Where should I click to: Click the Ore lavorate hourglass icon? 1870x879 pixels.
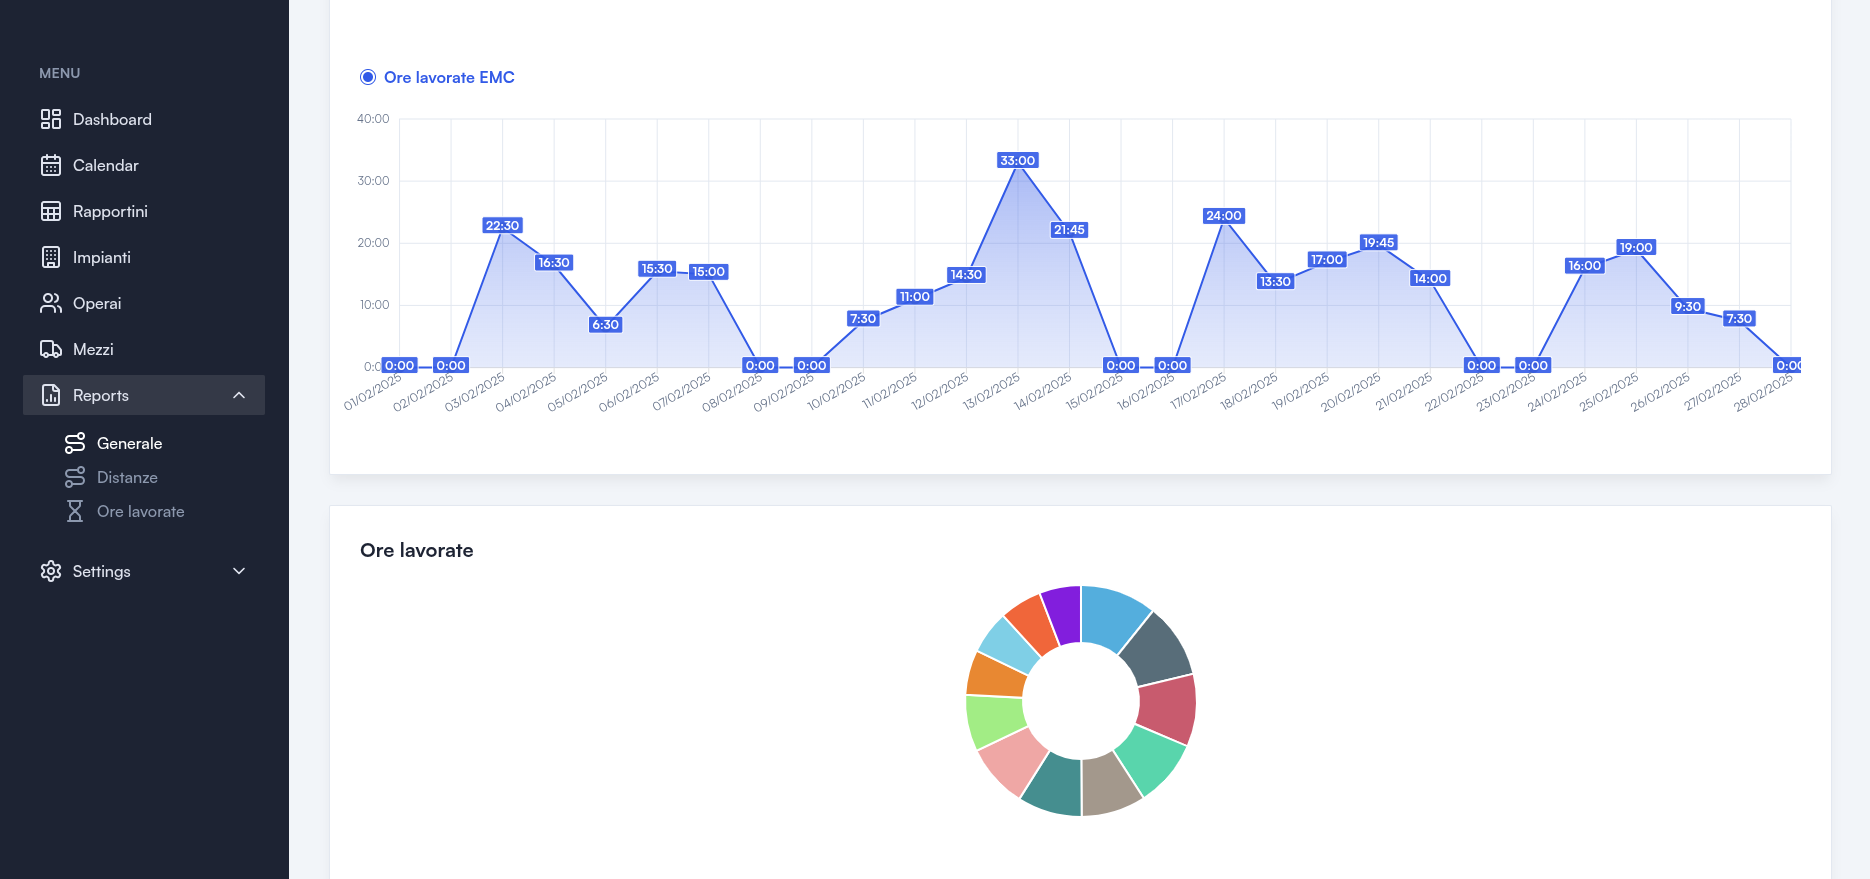(75, 511)
